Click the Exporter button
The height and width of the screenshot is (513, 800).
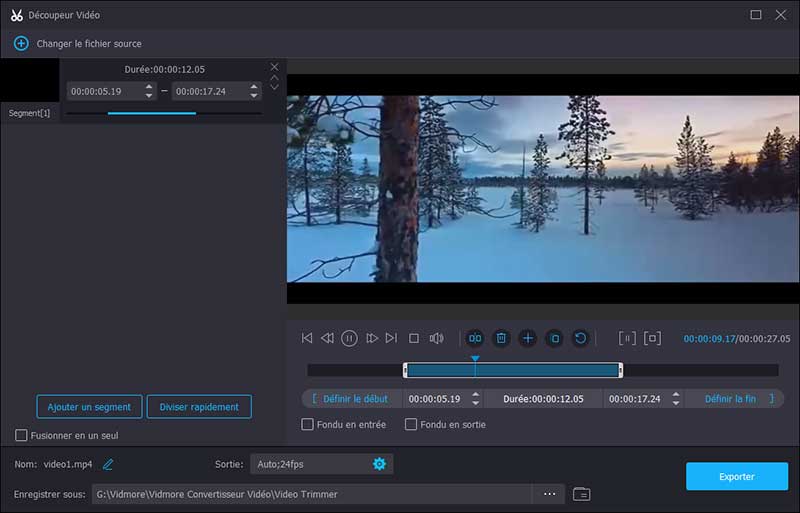click(x=736, y=477)
